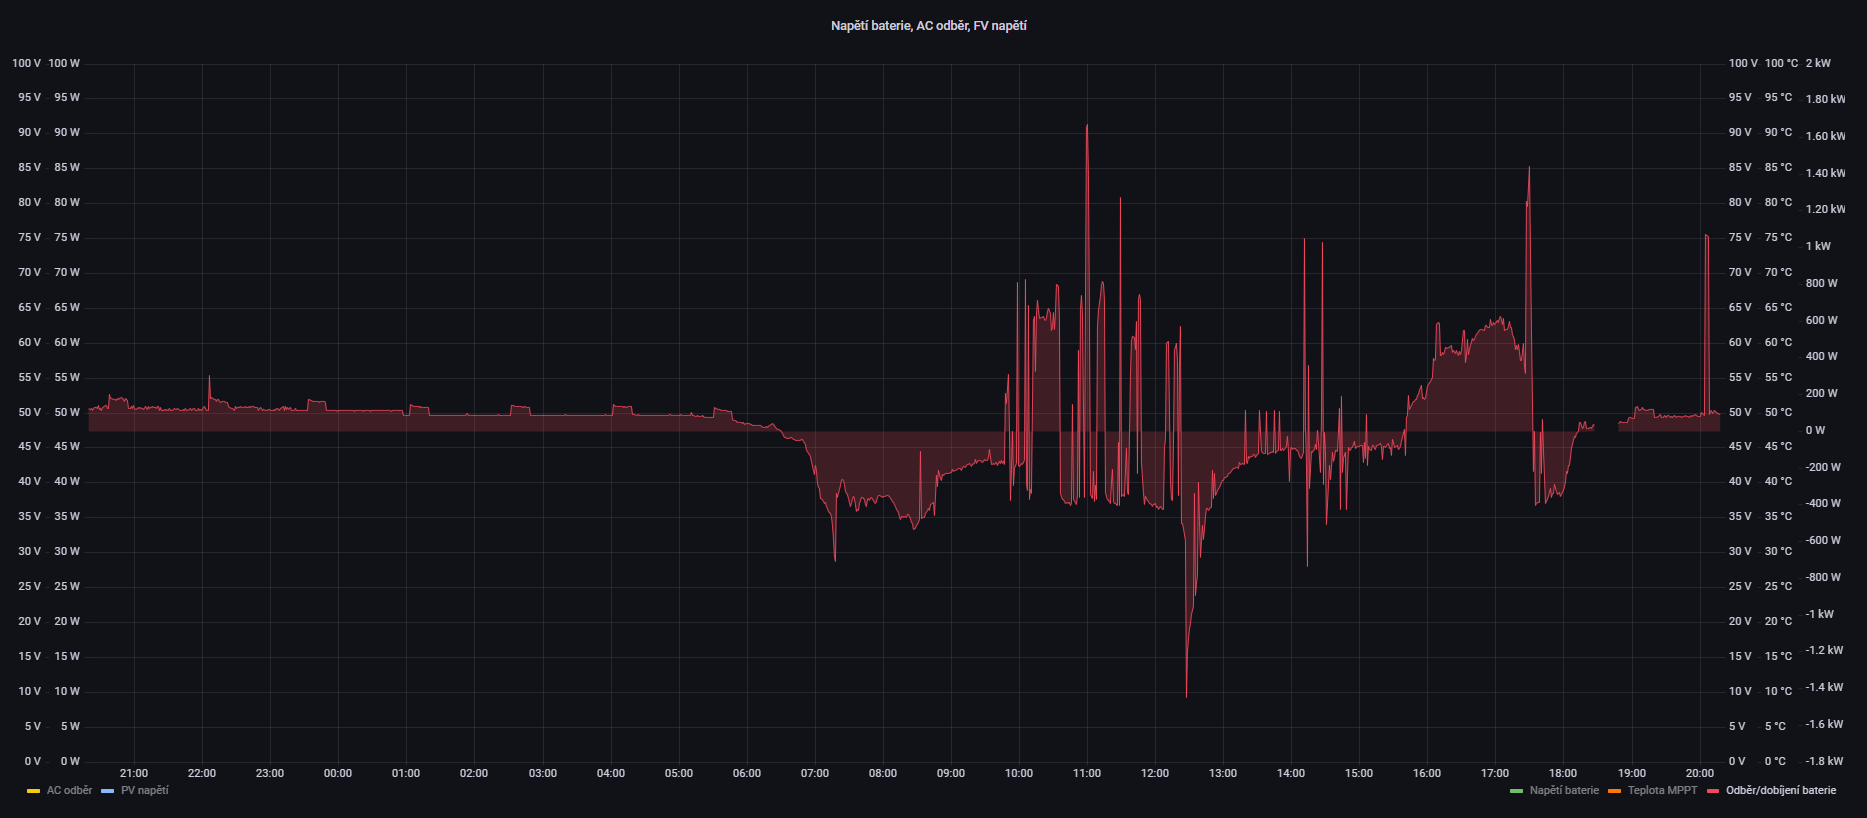
Task: Click the 11:00 time axis label
Action: 1087,773
